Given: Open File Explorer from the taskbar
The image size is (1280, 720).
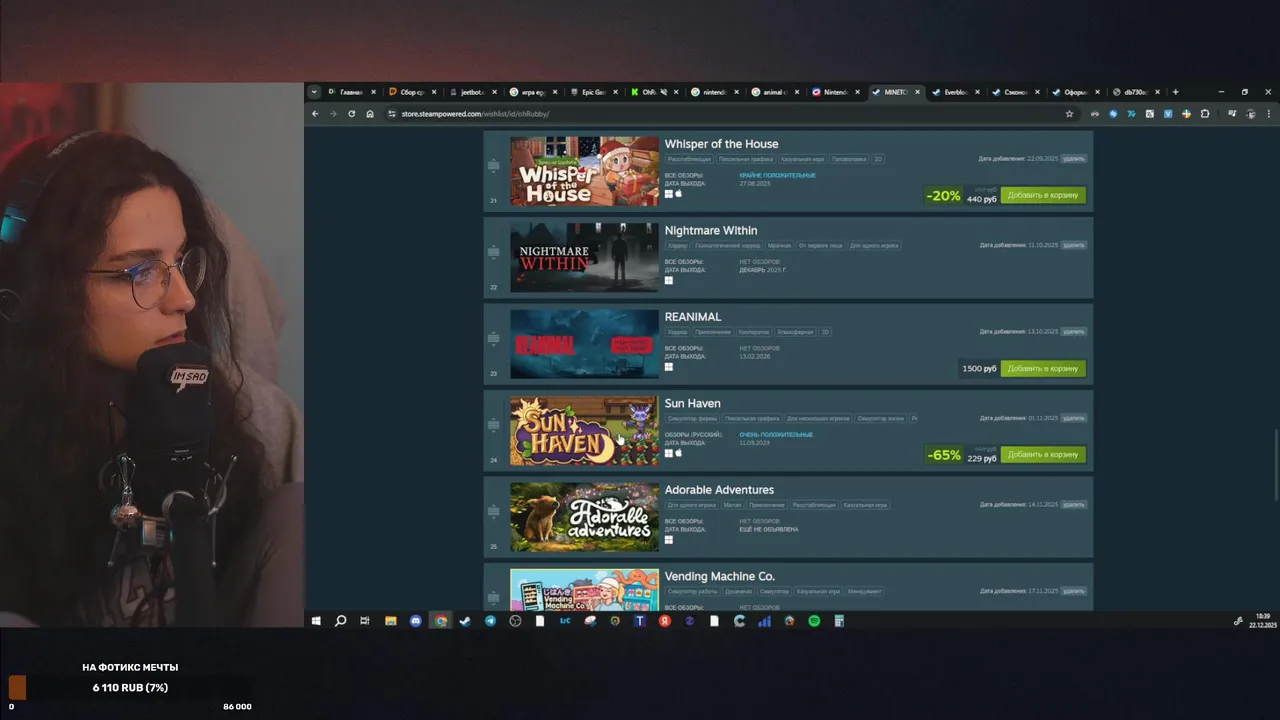Looking at the screenshot, I should point(390,621).
